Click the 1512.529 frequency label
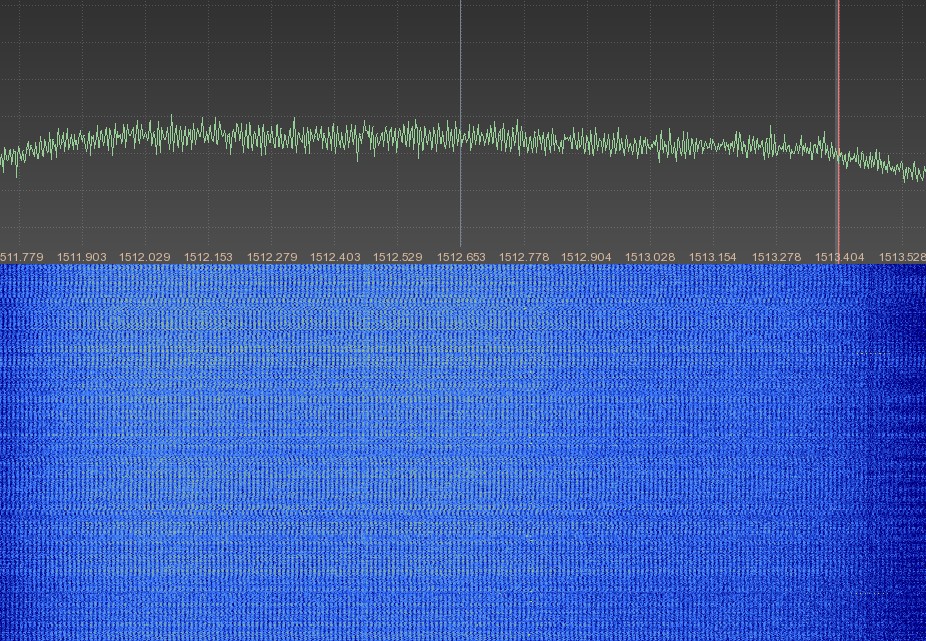 tap(397, 257)
